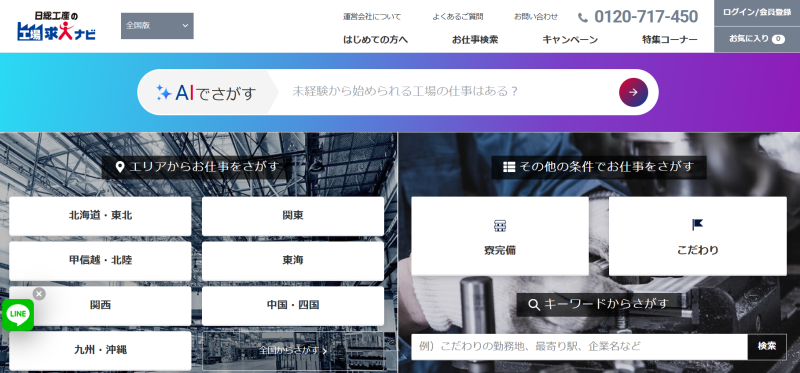This screenshot has width=800, height=373.
Task: Select 北海道・東北 area
Action: [x=101, y=216]
